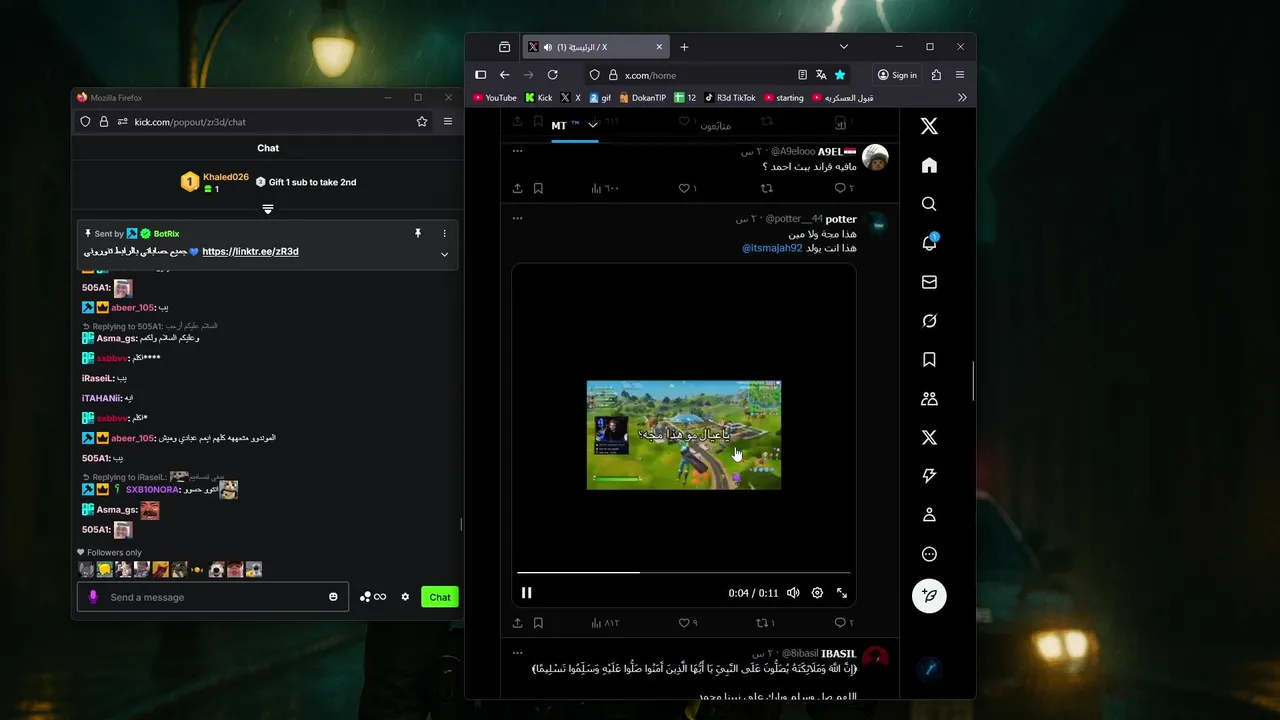Open Messages envelope in X sidebar
Screen dimensions: 1280x720
pyautogui.click(x=929, y=282)
